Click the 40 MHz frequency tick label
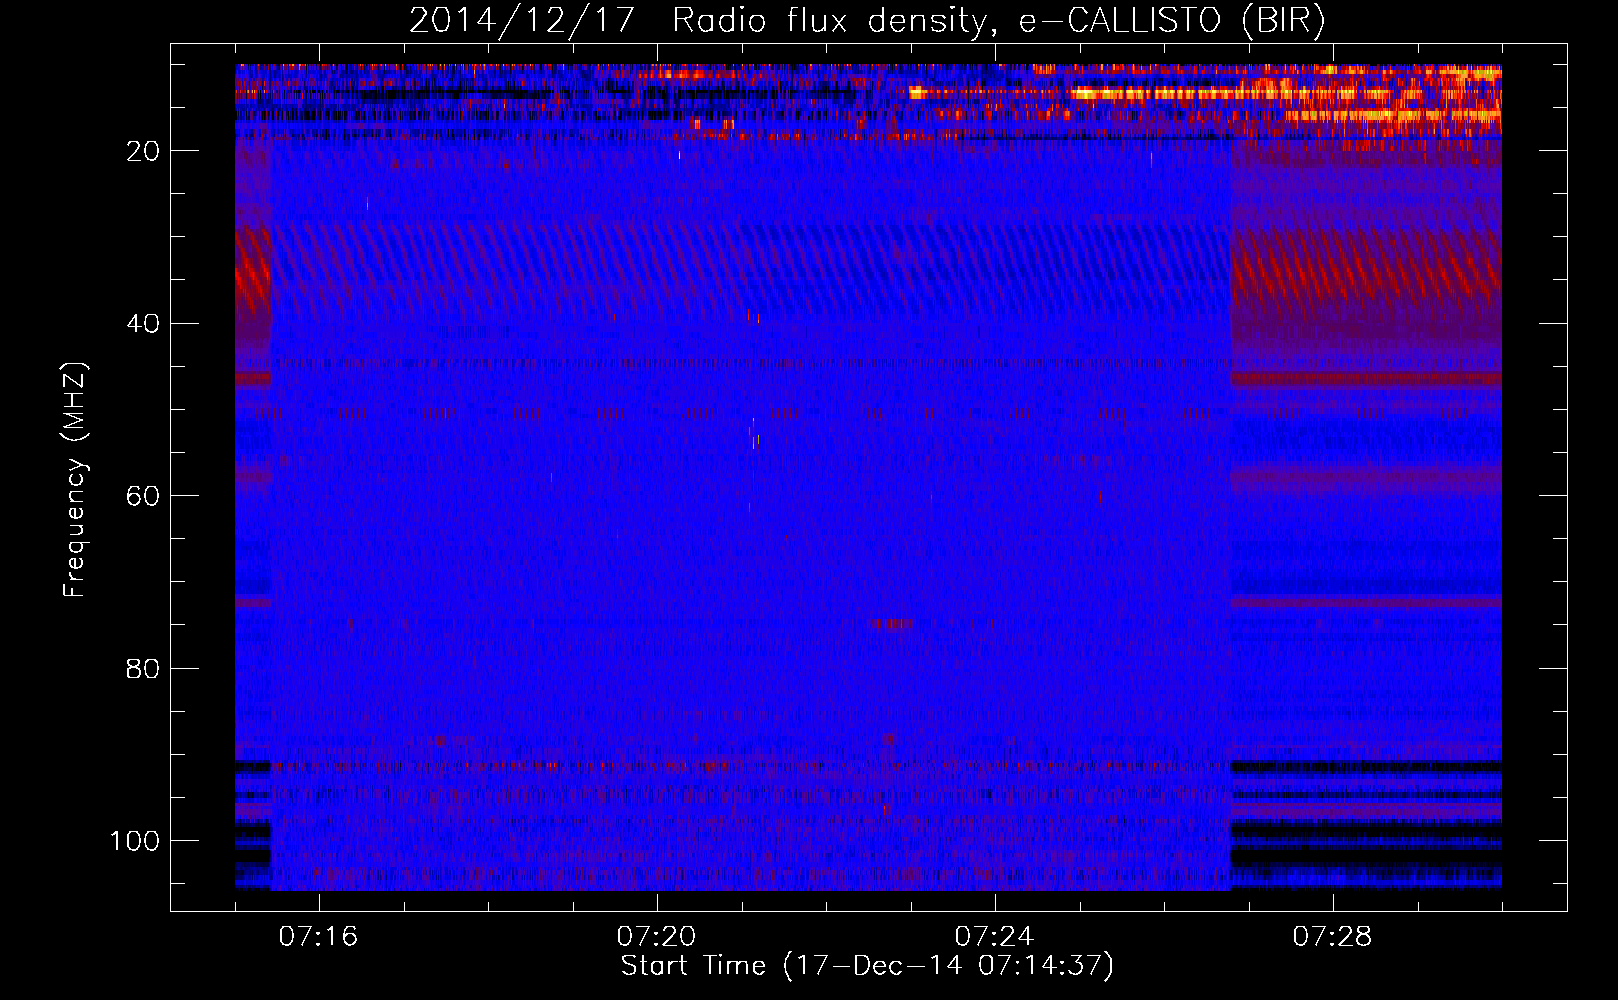The image size is (1618, 1000). click(143, 324)
